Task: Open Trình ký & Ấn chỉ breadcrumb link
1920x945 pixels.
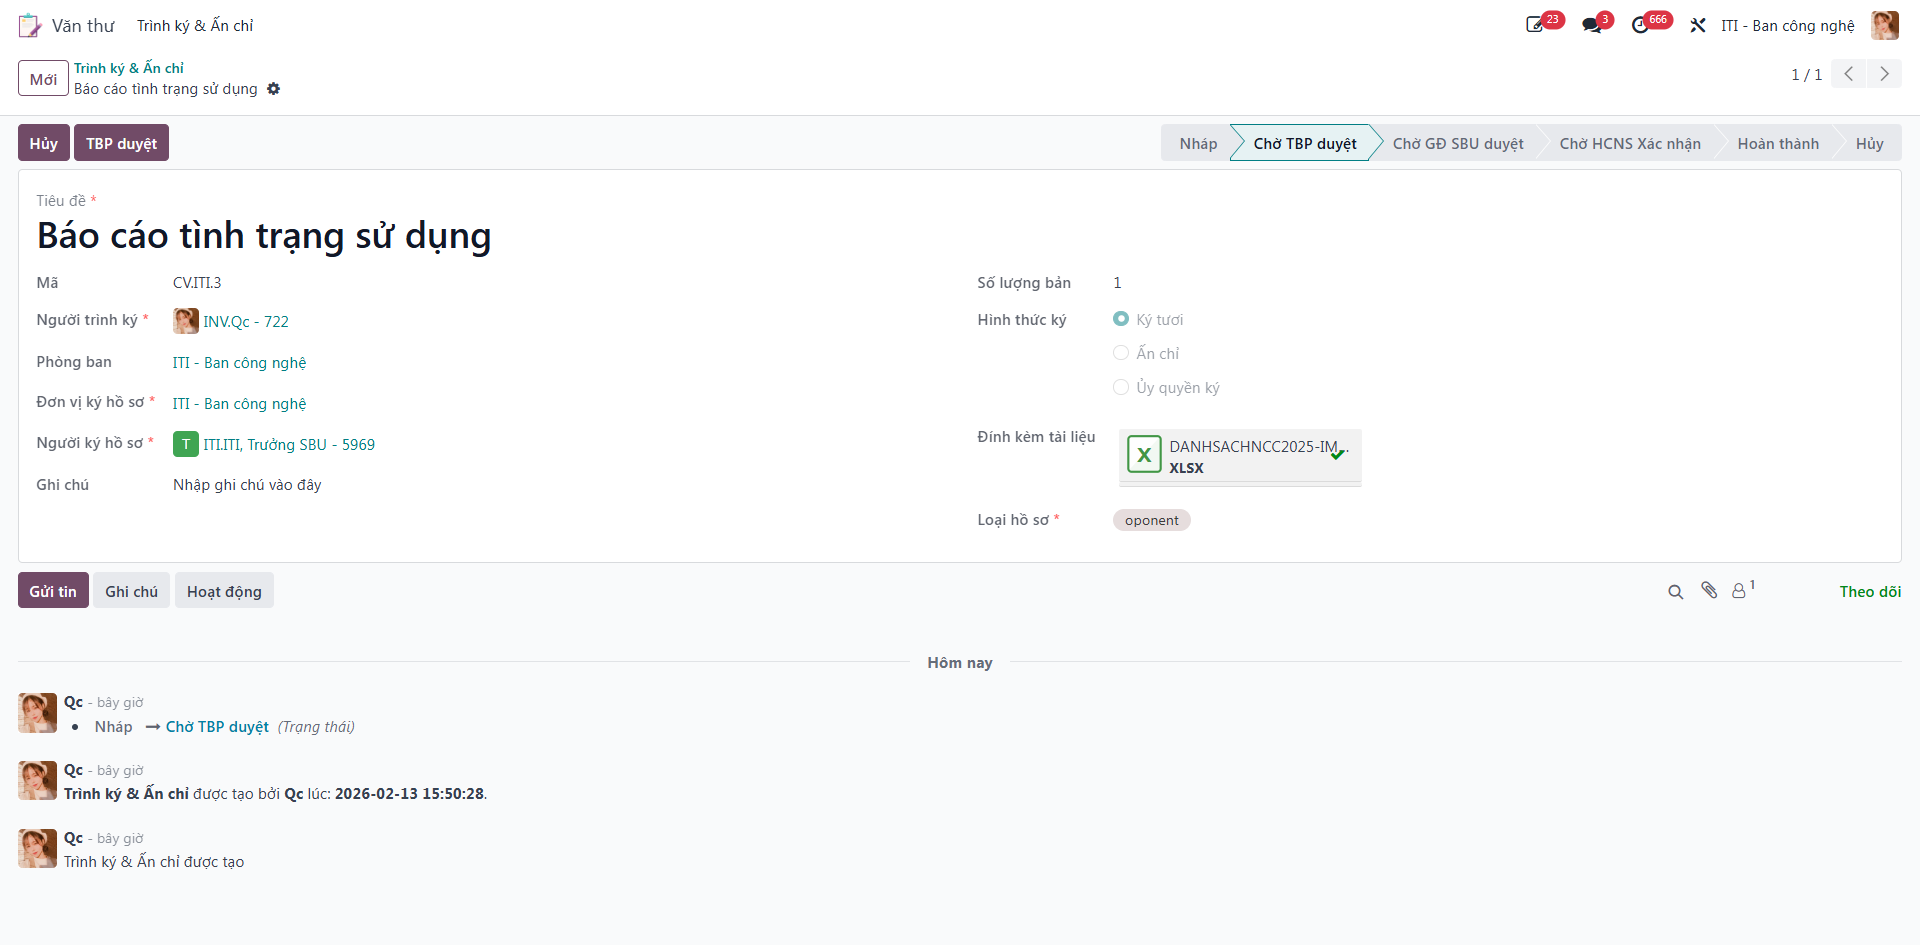Action: point(129,68)
